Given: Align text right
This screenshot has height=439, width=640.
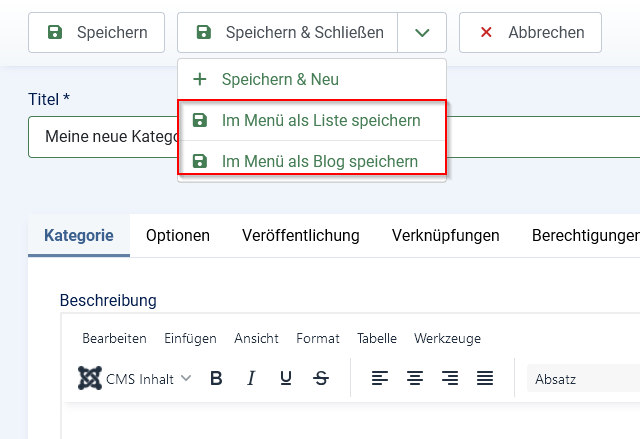Looking at the screenshot, I should pyautogui.click(x=450, y=379).
